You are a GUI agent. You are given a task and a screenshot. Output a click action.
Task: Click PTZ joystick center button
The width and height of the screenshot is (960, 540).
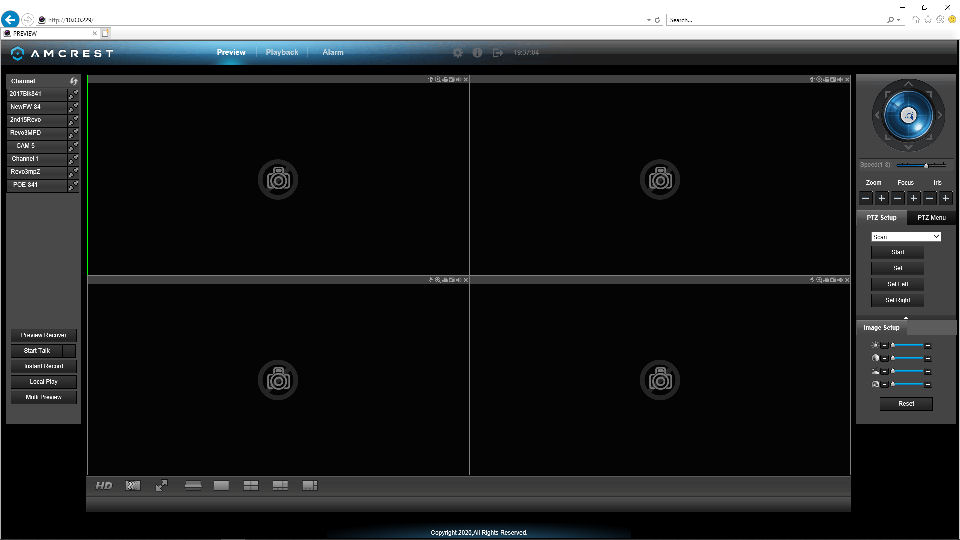pos(909,114)
